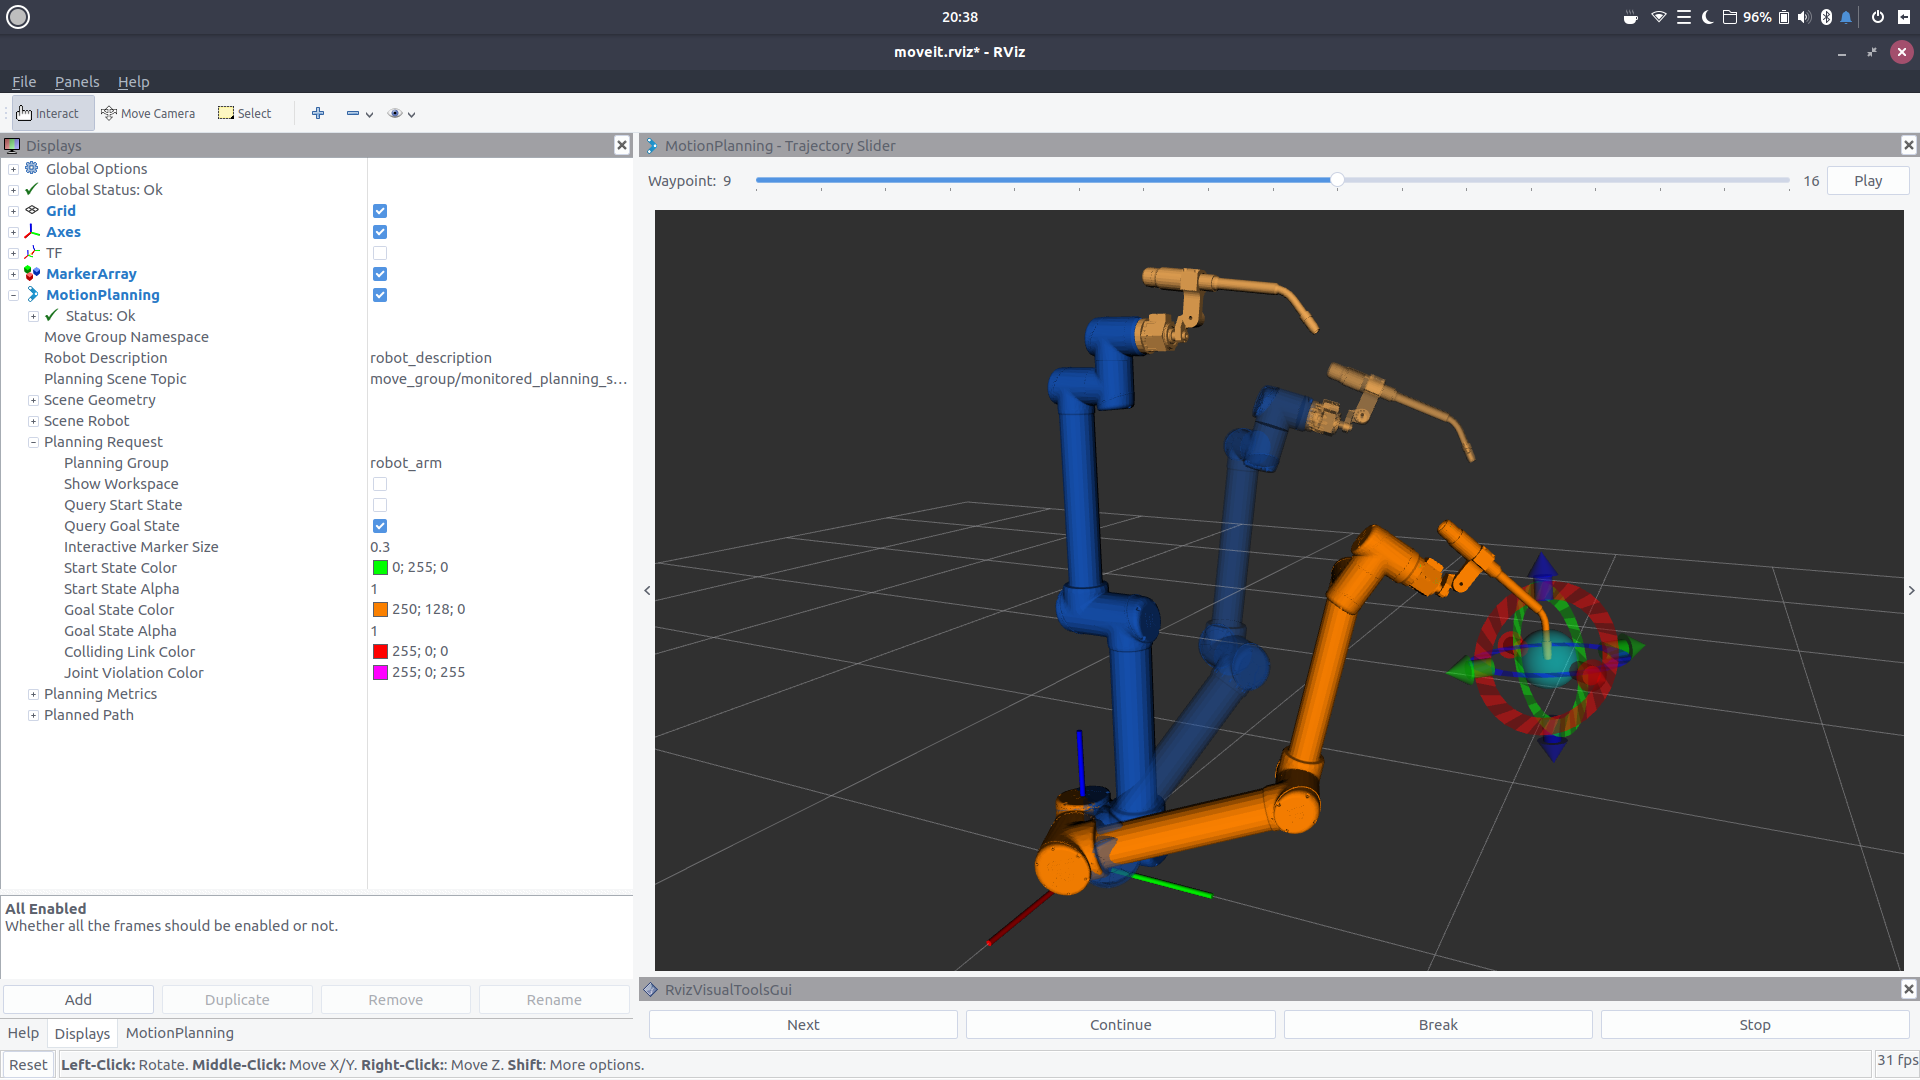Click the power icon in top bar

[x=1877, y=17]
